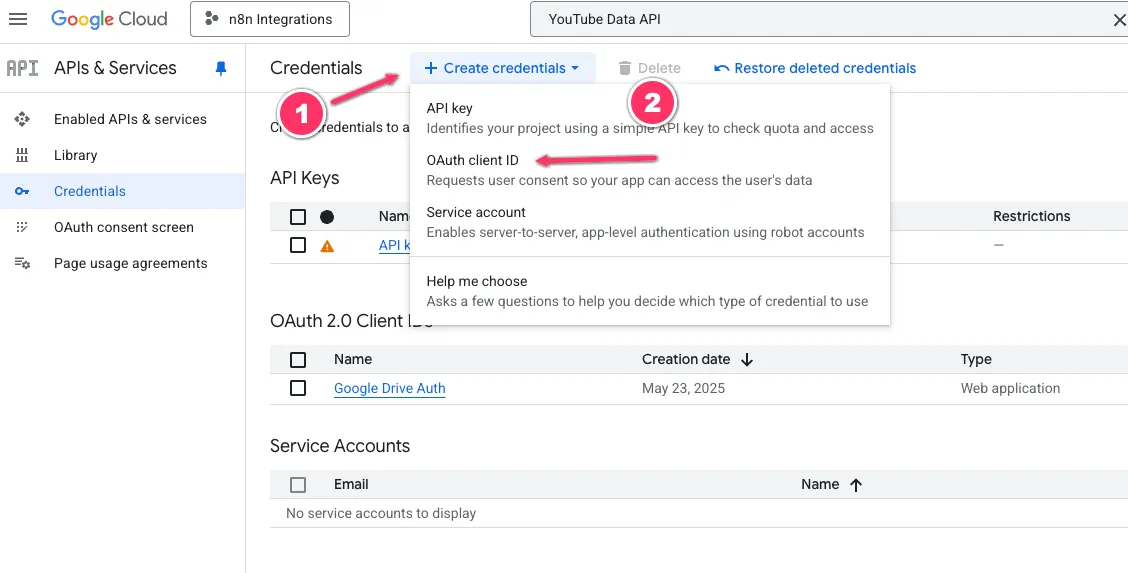Click the Name column up arrow sort icon
Screen dimensions: 1128x573
click(x=855, y=485)
